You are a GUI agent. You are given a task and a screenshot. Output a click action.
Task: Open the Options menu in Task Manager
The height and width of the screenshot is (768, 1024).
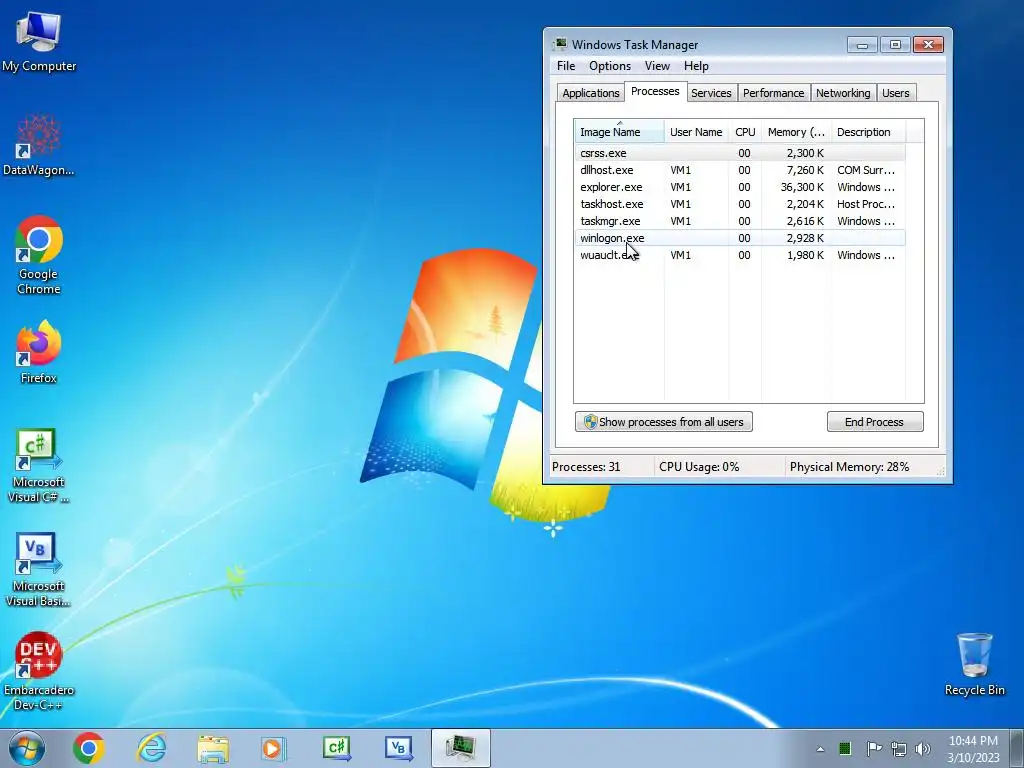tap(609, 66)
